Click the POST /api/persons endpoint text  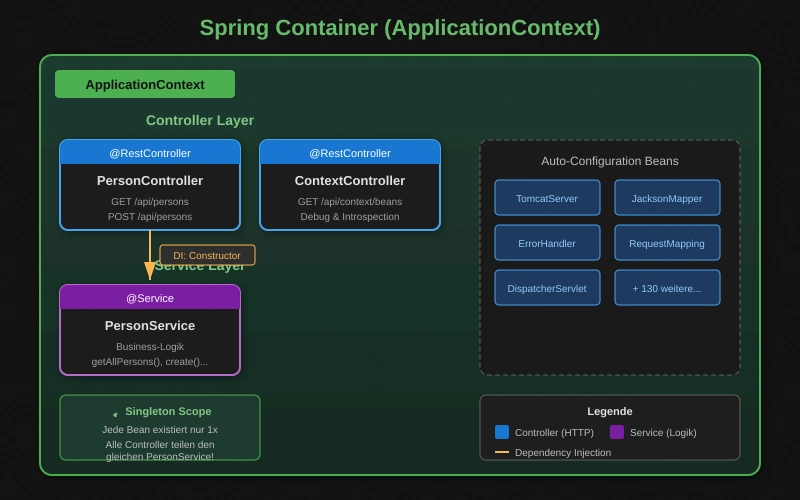[150, 216]
